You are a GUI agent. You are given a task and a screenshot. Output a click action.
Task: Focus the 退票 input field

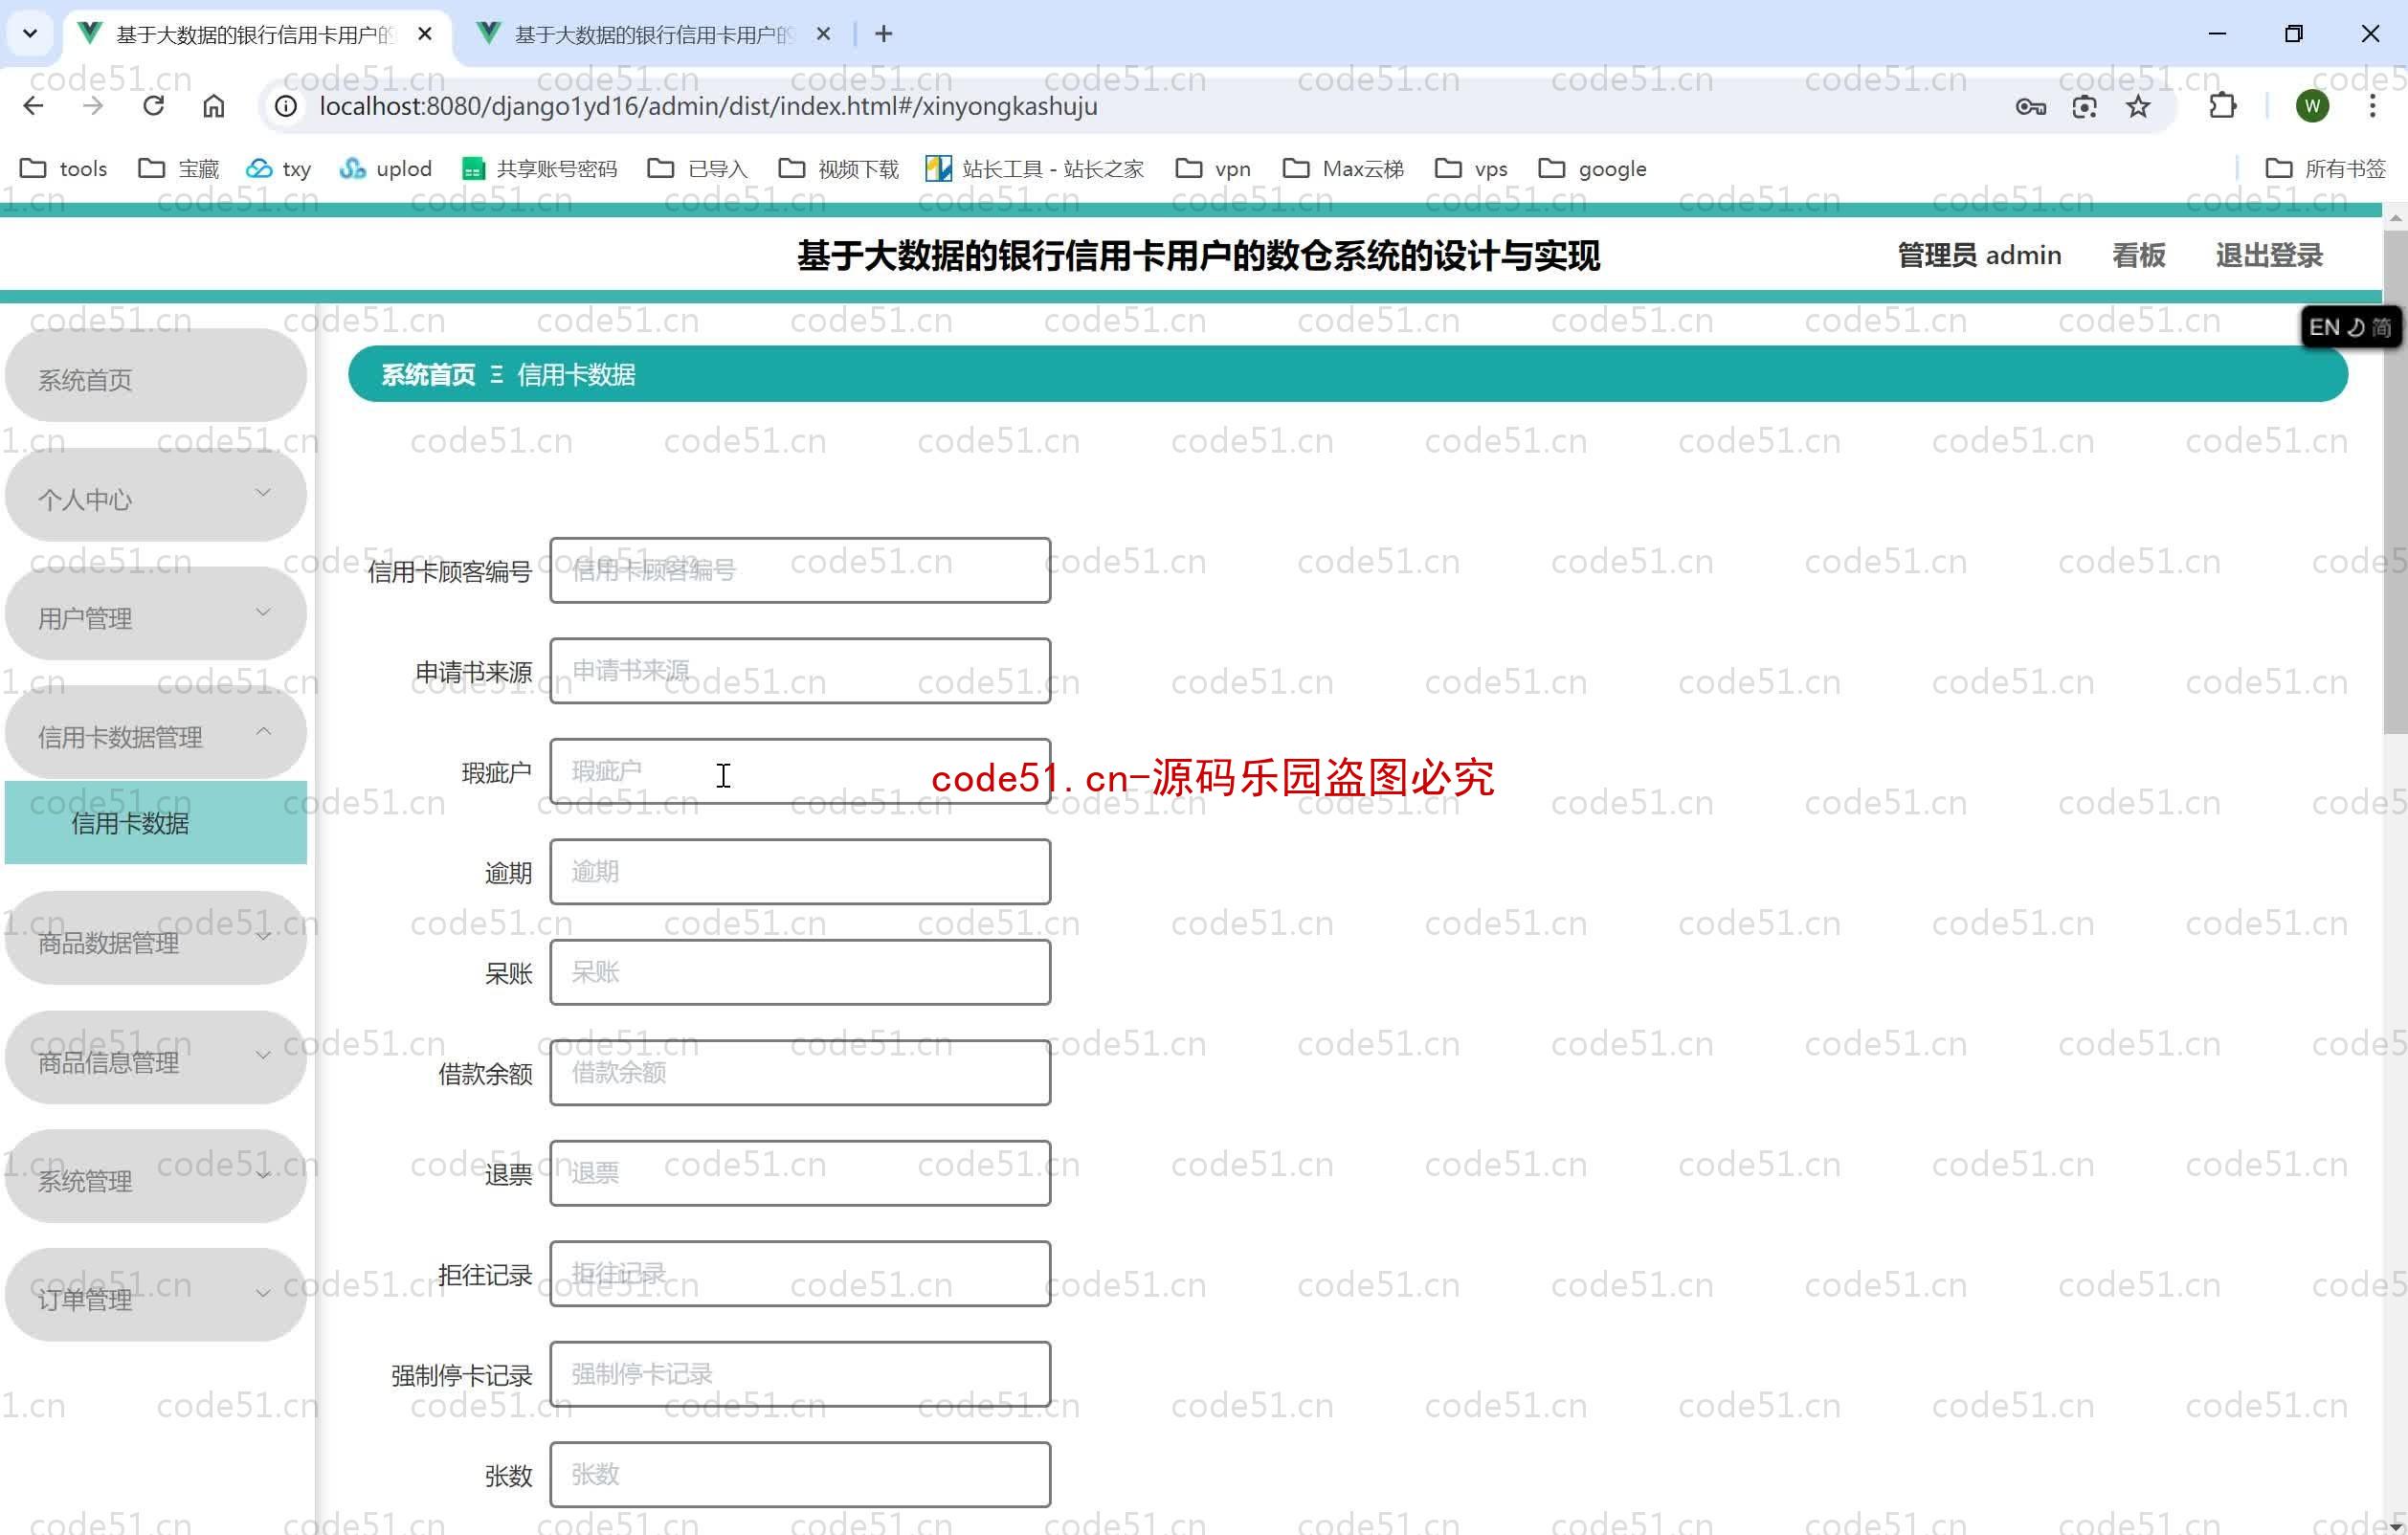(x=800, y=1173)
